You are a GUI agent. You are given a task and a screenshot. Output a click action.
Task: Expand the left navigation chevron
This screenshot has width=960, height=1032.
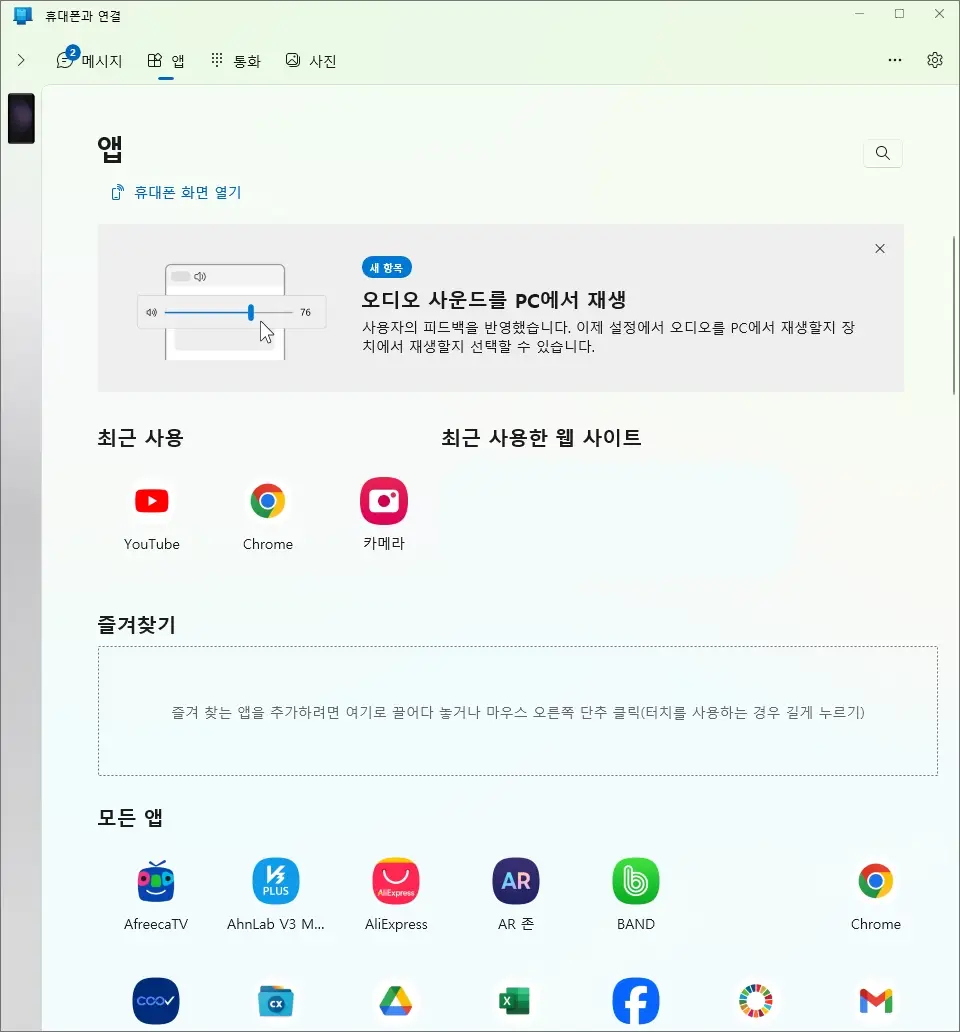click(x=21, y=60)
